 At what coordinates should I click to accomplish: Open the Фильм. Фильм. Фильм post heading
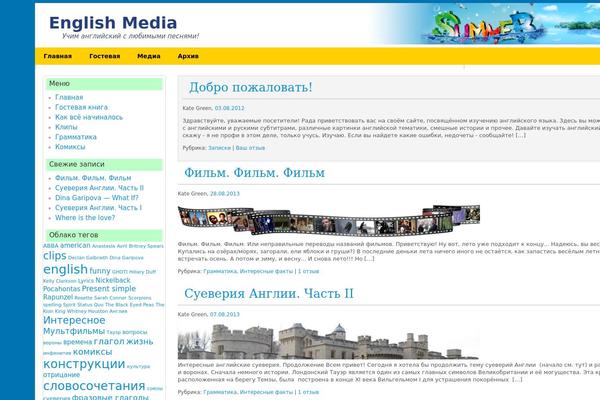click(254, 173)
